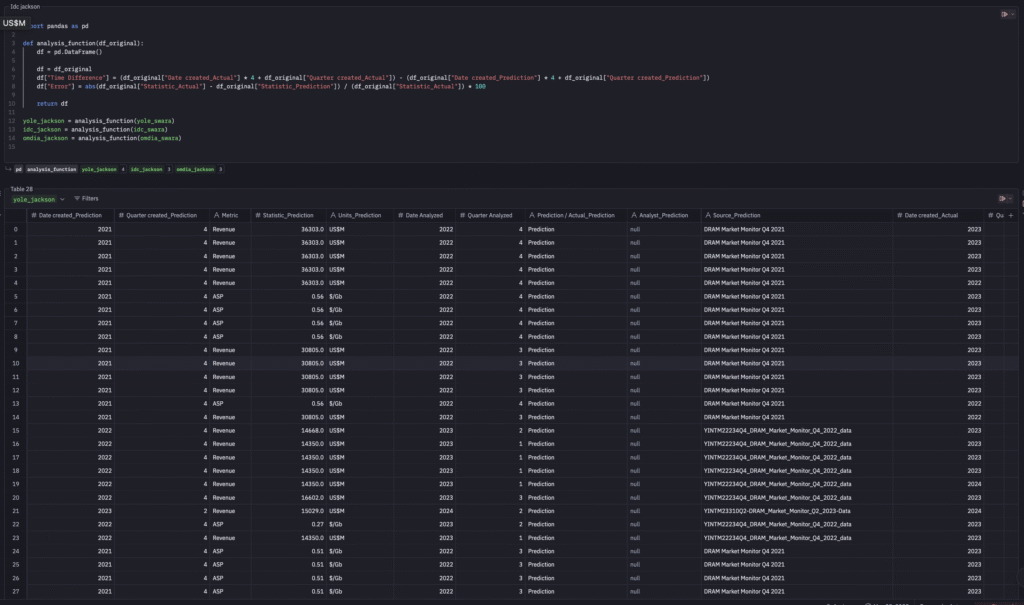Image resolution: width=1024 pixels, height=605 pixels.
Task: Click the Filters button above the table
Action: pos(89,198)
